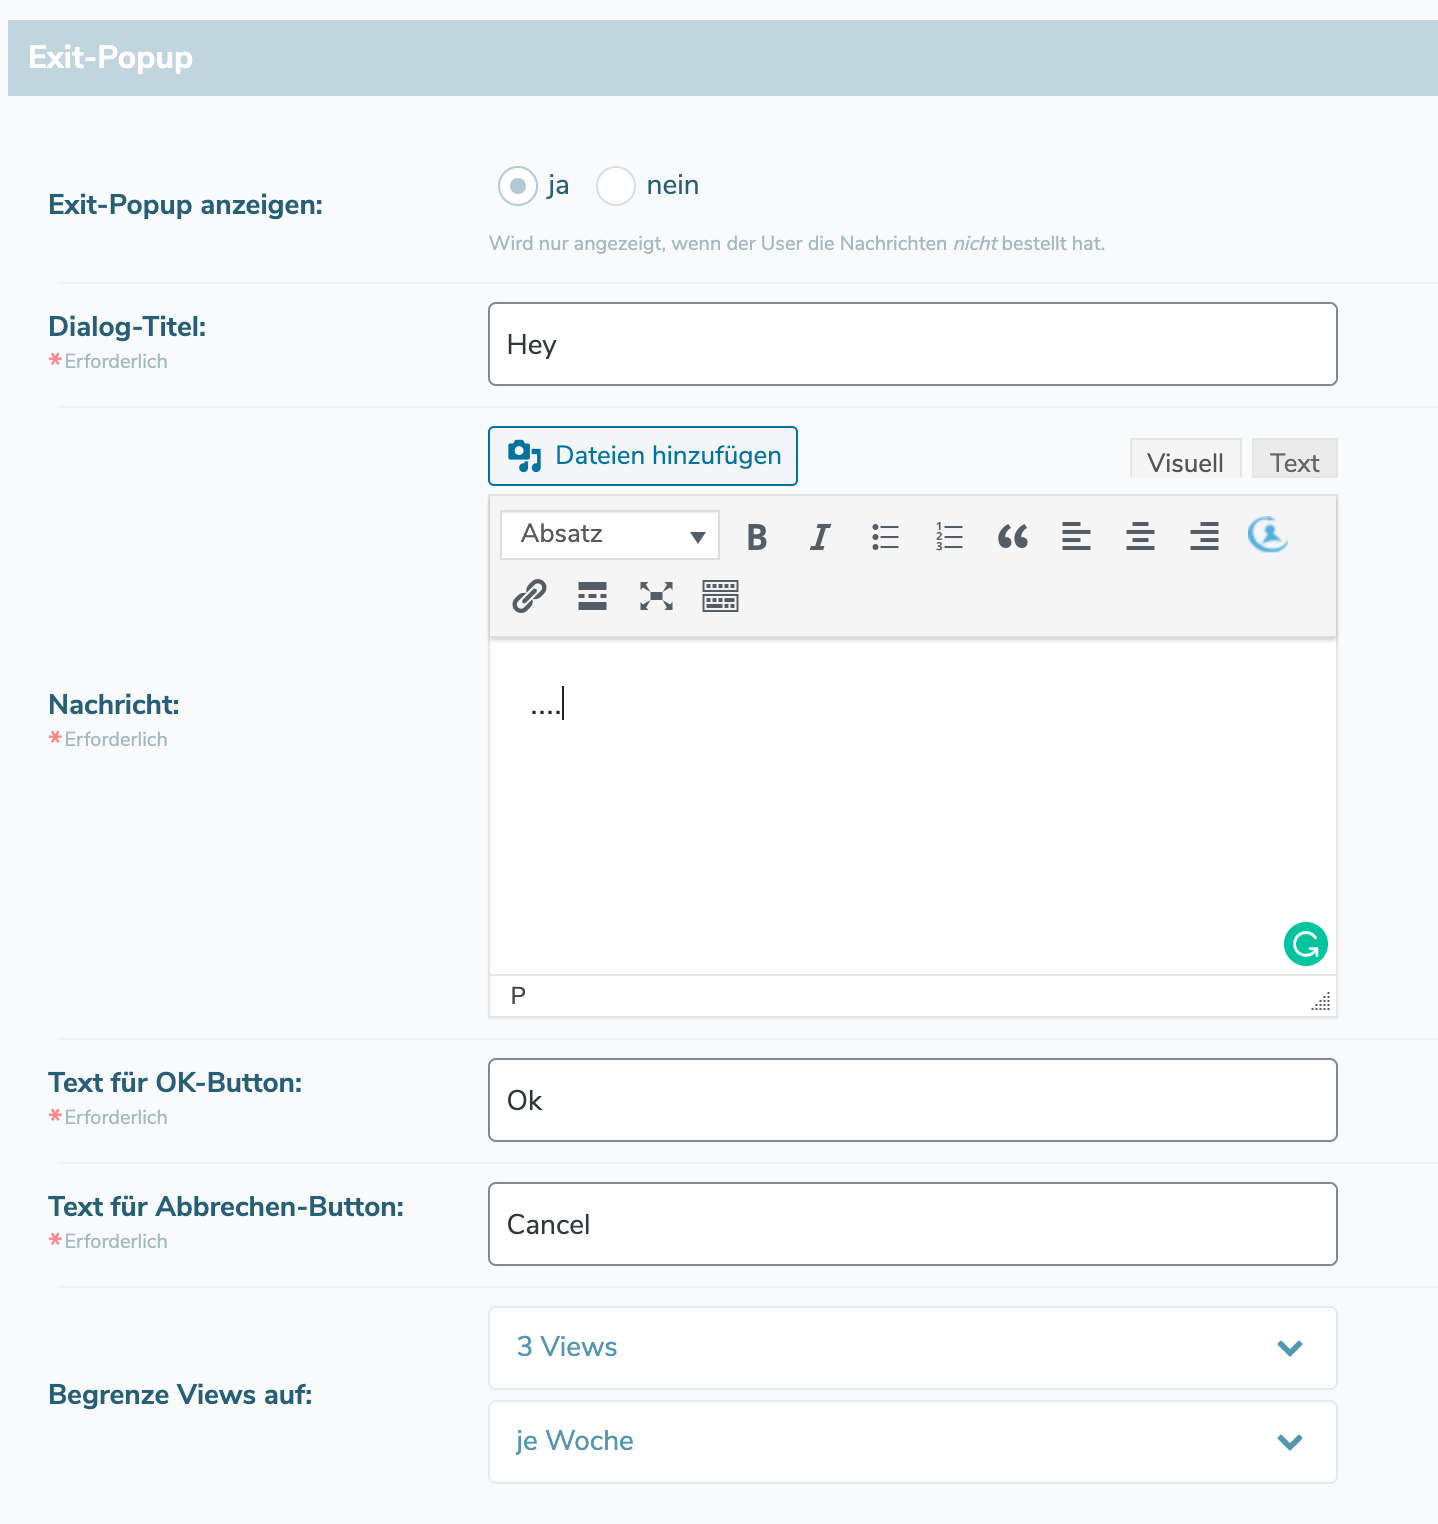
Task: Open the Absatz paragraph format dropdown
Action: (610, 535)
